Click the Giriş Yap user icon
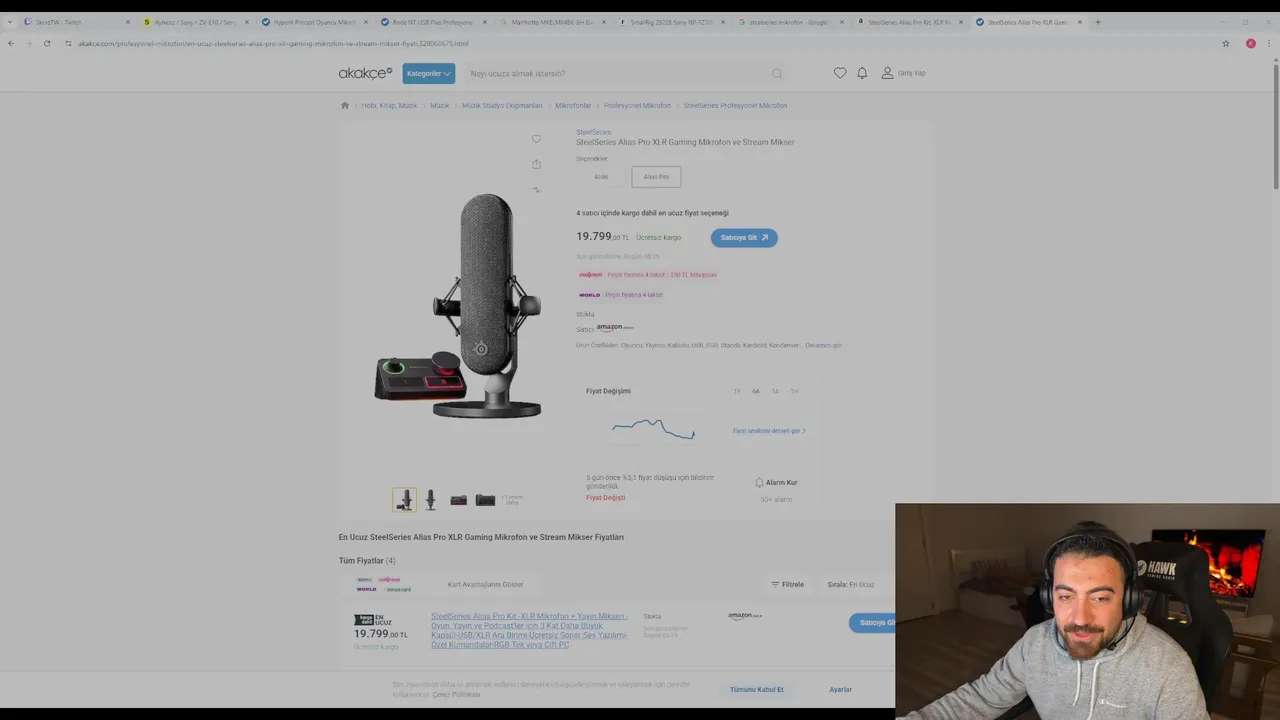The width and height of the screenshot is (1280, 720). 887,73
